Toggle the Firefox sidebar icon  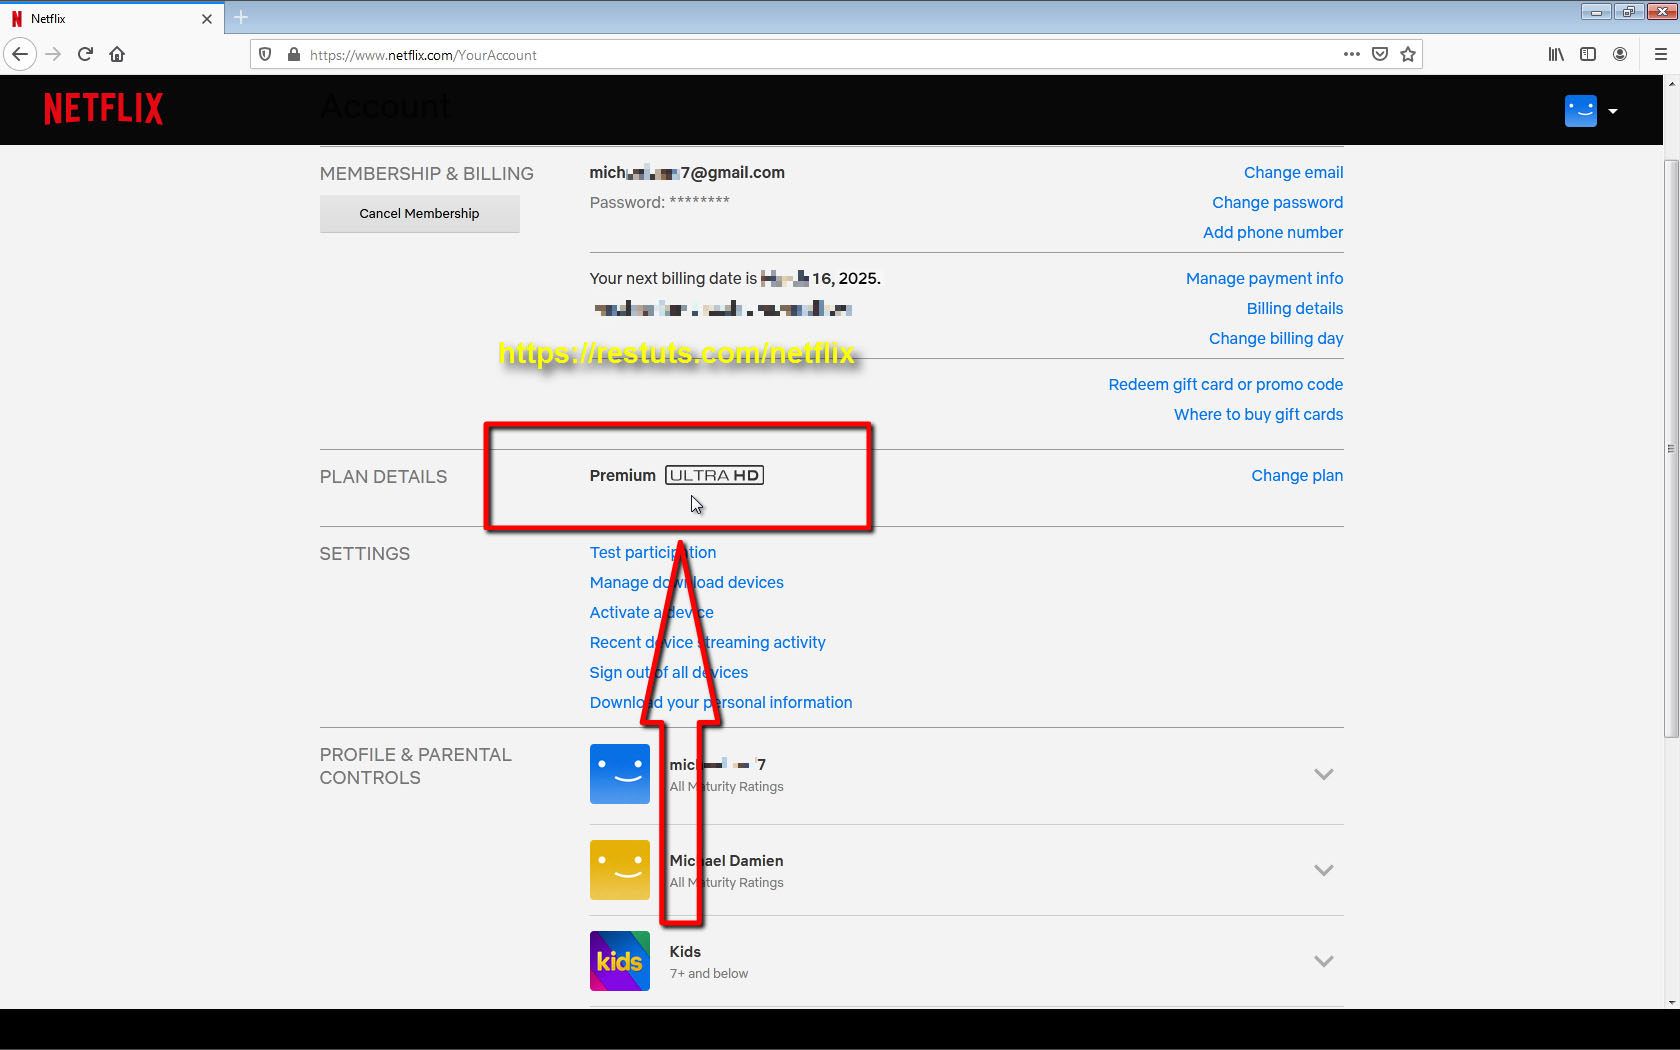1588,55
